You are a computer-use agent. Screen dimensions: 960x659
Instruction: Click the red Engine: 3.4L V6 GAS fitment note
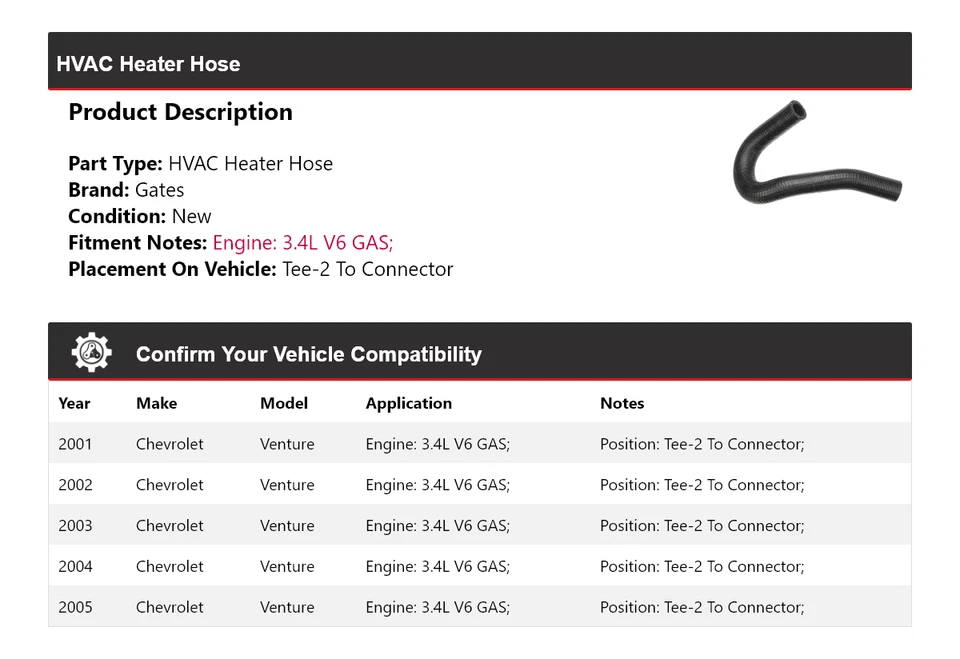(x=302, y=243)
